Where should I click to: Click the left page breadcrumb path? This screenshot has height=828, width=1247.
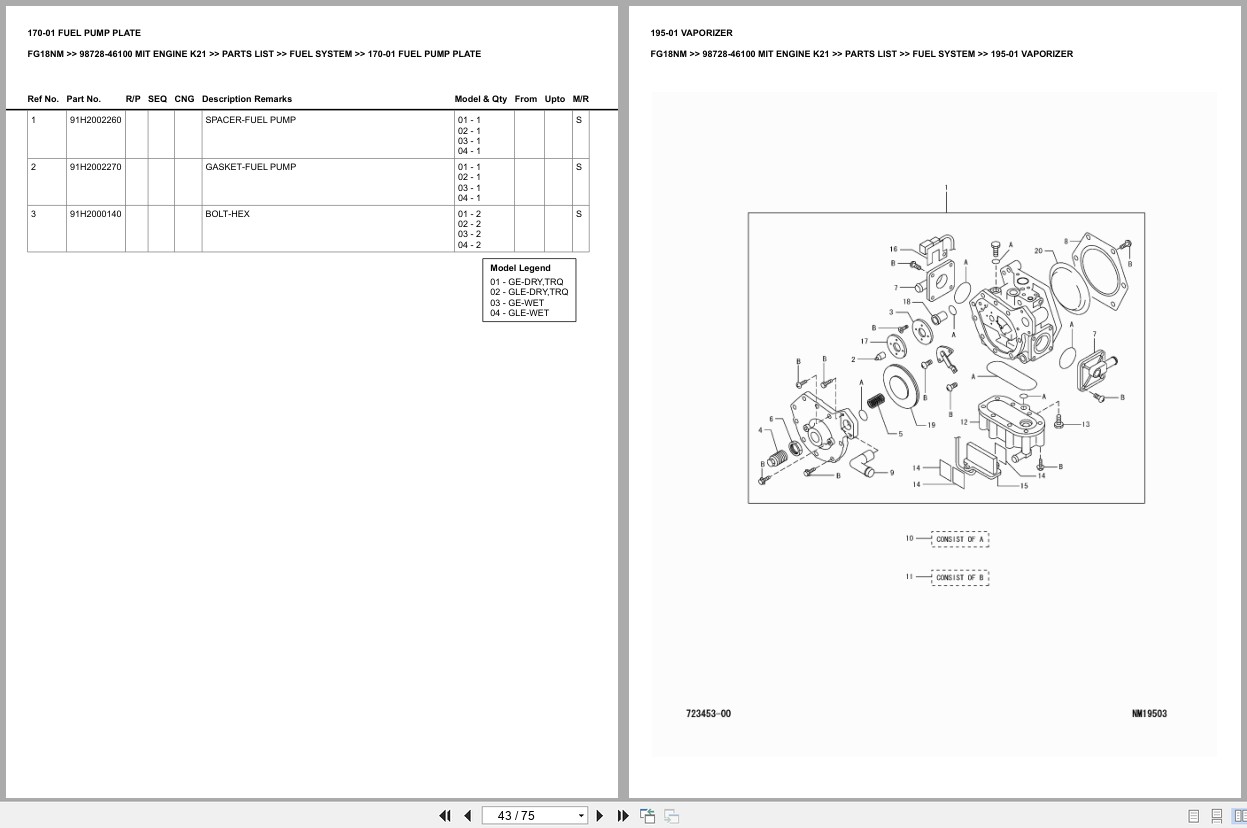pyautogui.click(x=254, y=54)
